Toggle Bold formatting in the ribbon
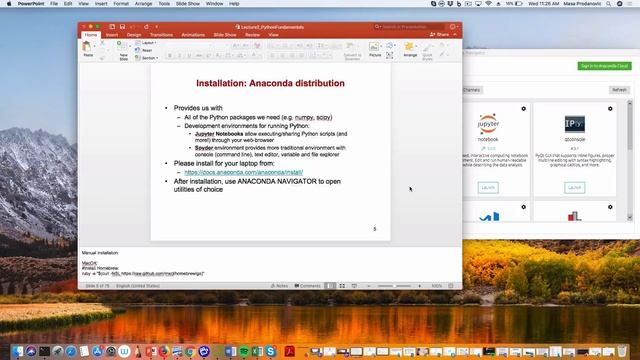Screen dimensions: 640x360 (x=170, y=56)
